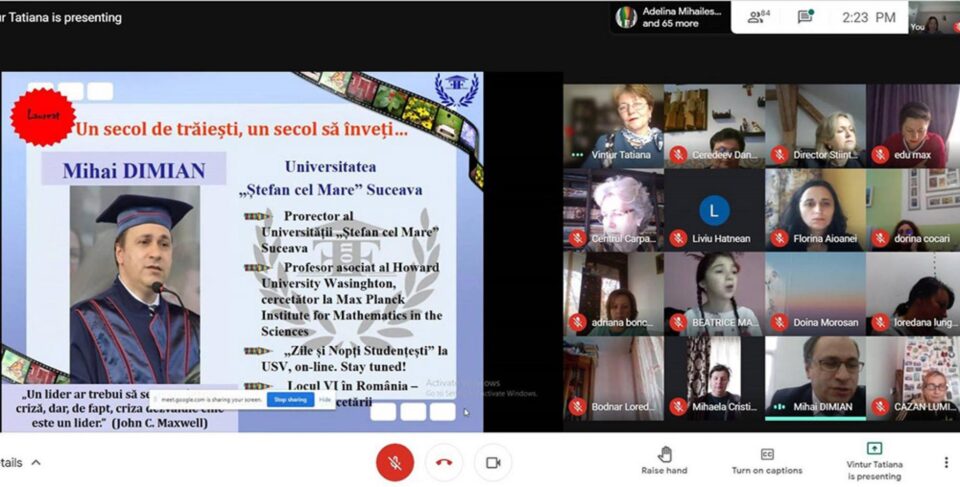Image resolution: width=960 pixels, height=487 pixels.
Task: Click 'Universitatea Ștefan cel Mare Suceava' heading
Action: coord(331,178)
